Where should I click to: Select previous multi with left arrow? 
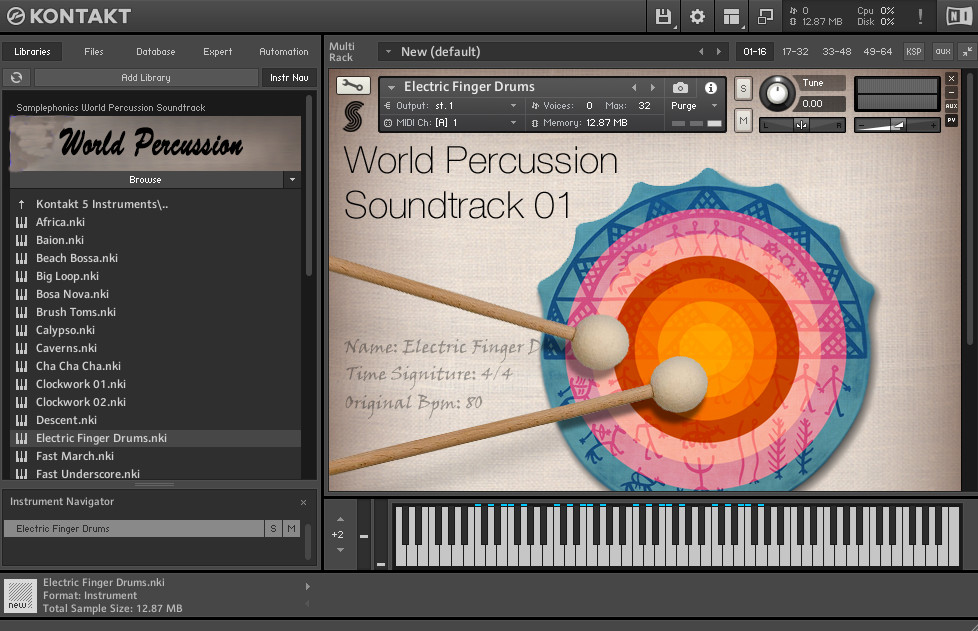pyautogui.click(x=701, y=52)
